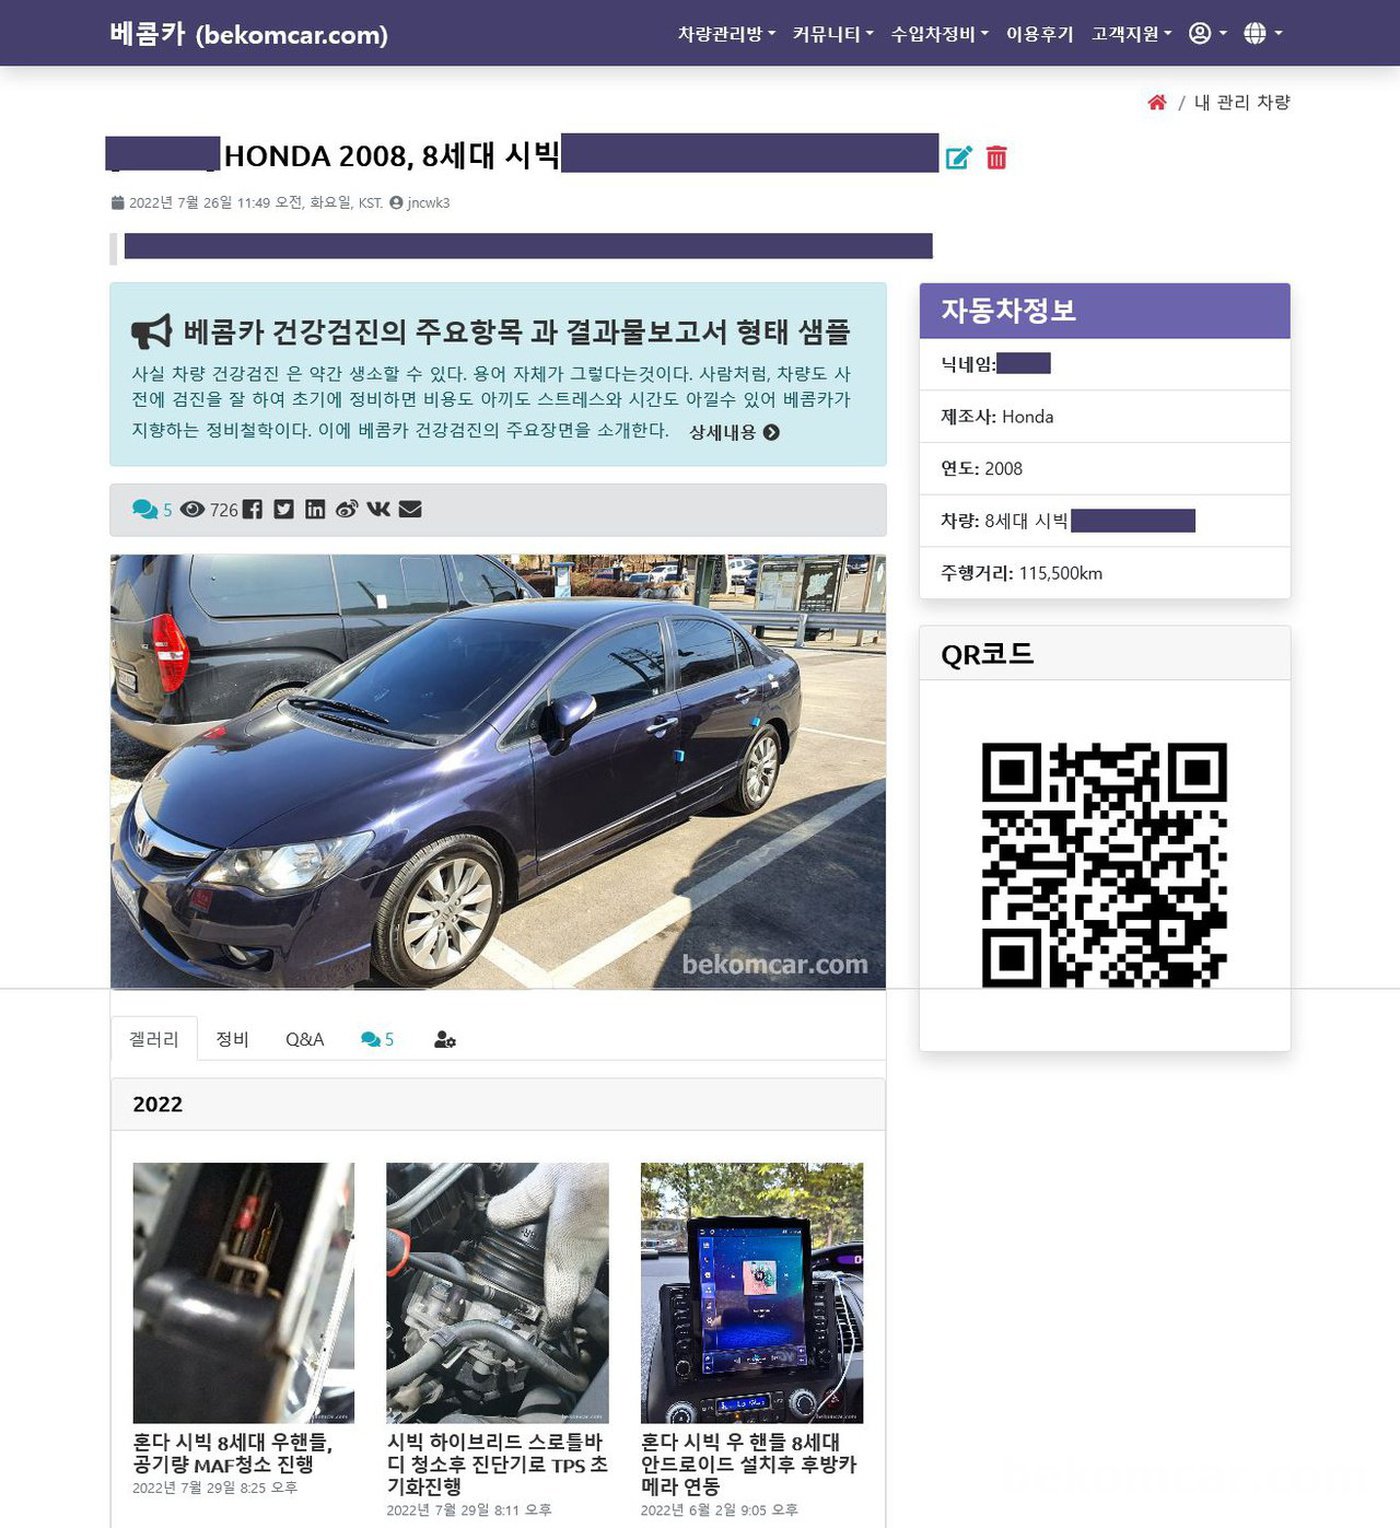Screen dimensions: 1400x1528
Task: Share the page via VK icon
Action: [378, 510]
